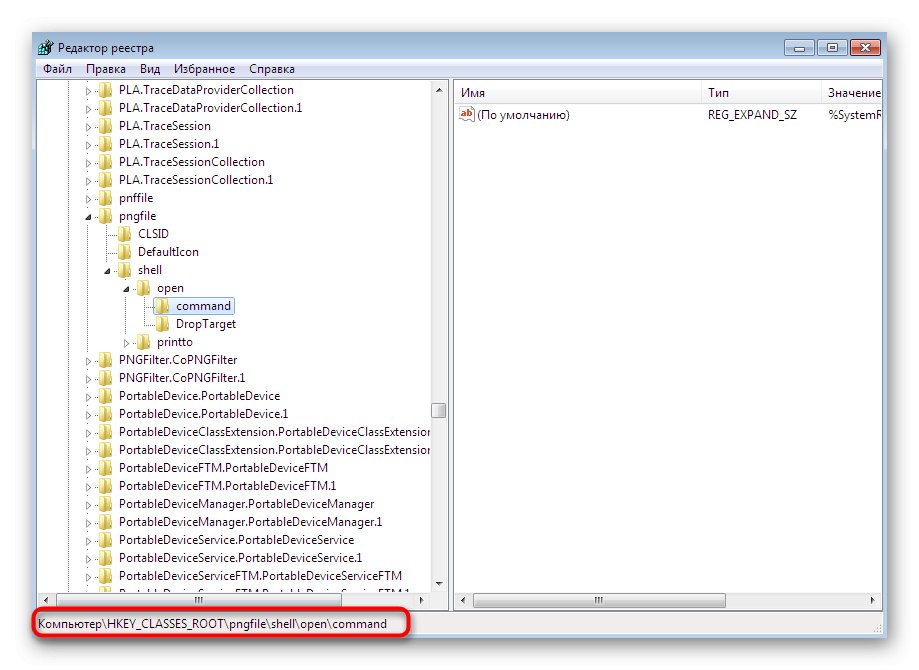919x670 pixels.
Task: Open the Правка menu
Action: point(105,69)
